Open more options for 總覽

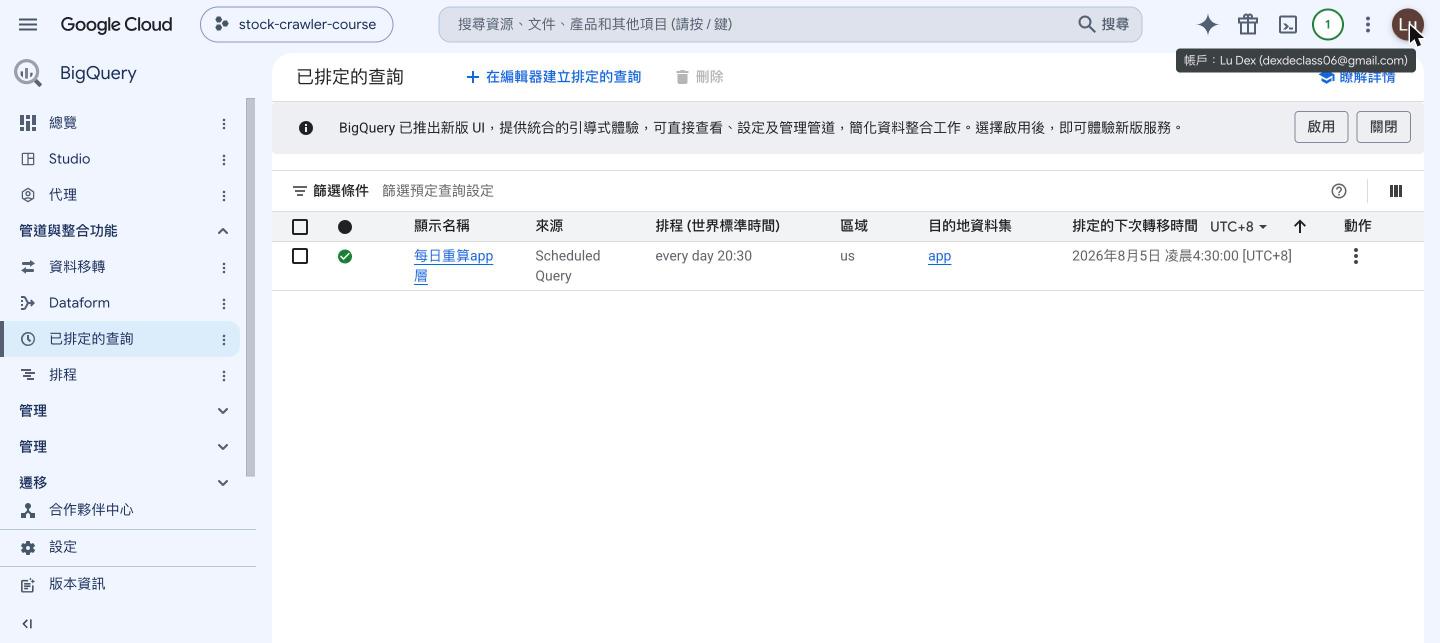(224, 123)
